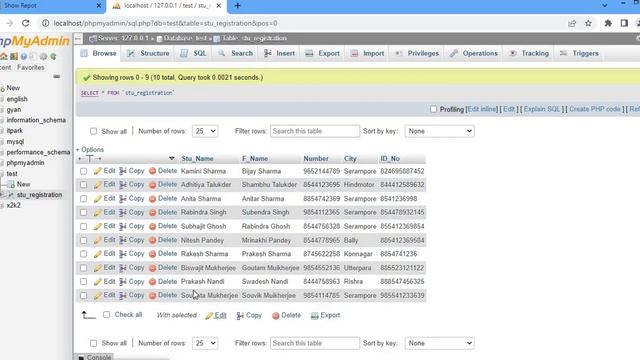Toggle the top Show all checkbox
Screen dimensions: 640x360
coord(93,131)
